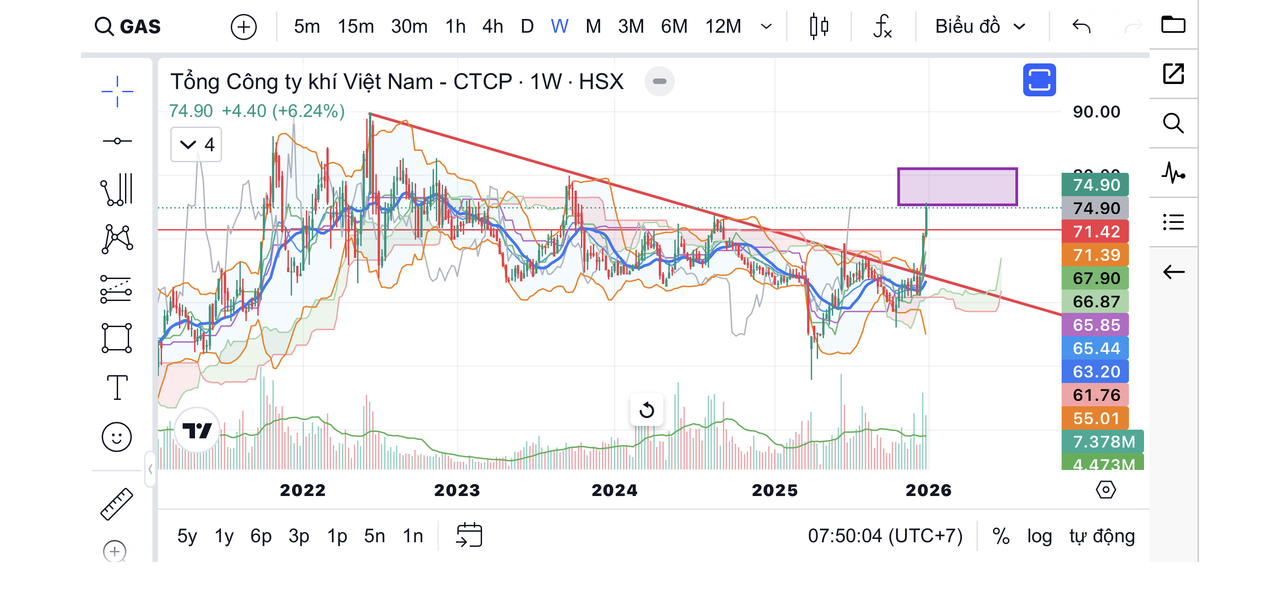The height and width of the screenshot is (591, 1280).
Task: Open the pulse activity icon in right sidebar
Action: click(x=1173, y=173)
